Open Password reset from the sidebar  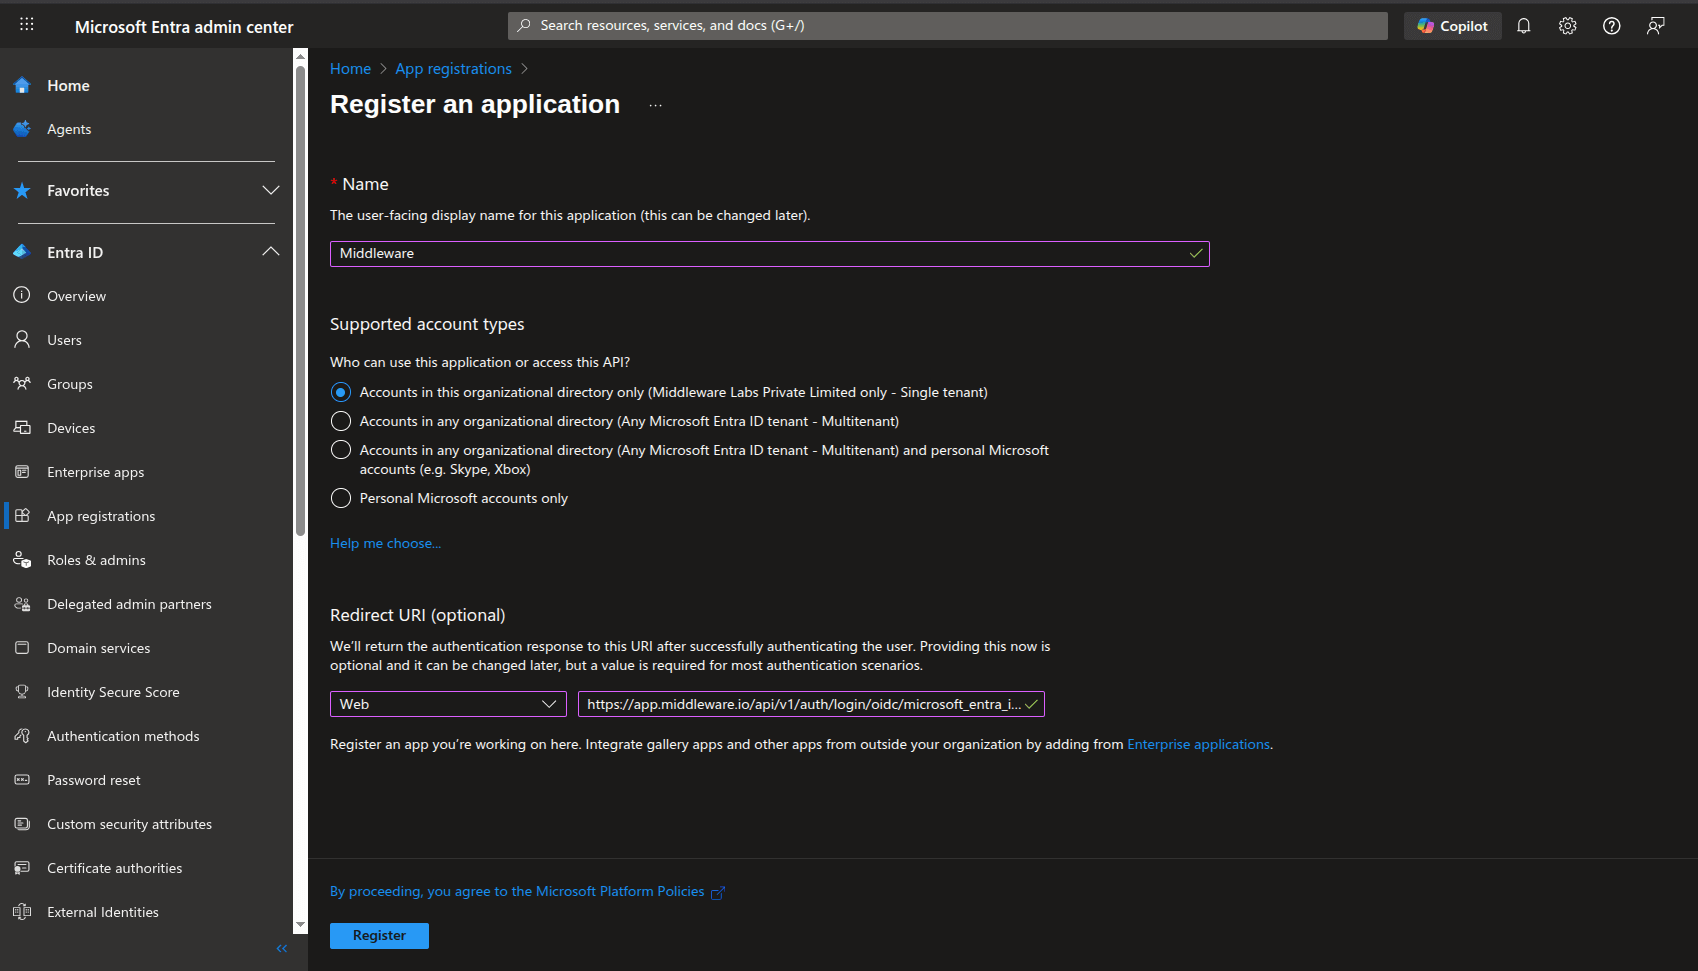(92, 780)
